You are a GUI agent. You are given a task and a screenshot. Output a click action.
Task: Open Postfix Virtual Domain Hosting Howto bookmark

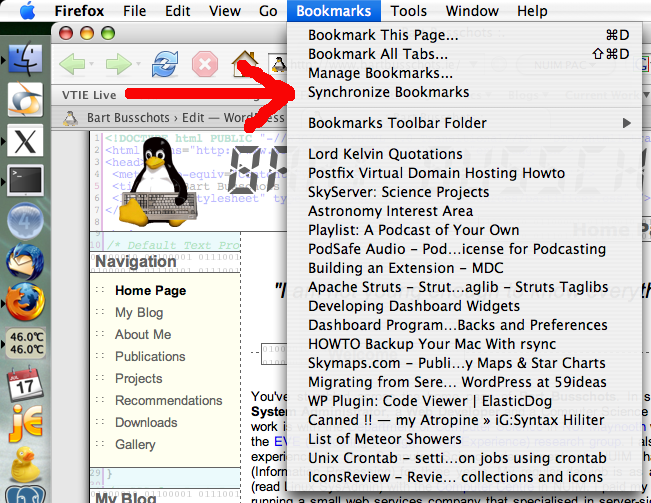pos(465,173)
